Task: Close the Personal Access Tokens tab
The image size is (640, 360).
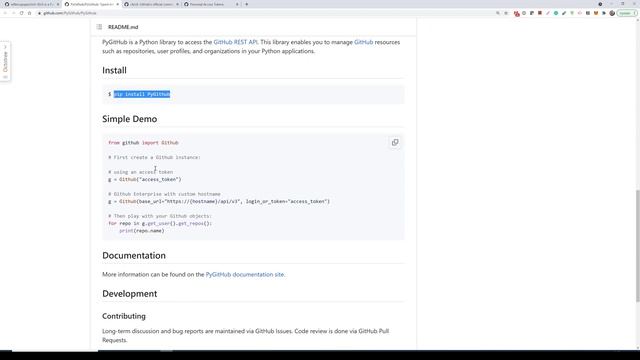Action: click(x=237, y=4)
